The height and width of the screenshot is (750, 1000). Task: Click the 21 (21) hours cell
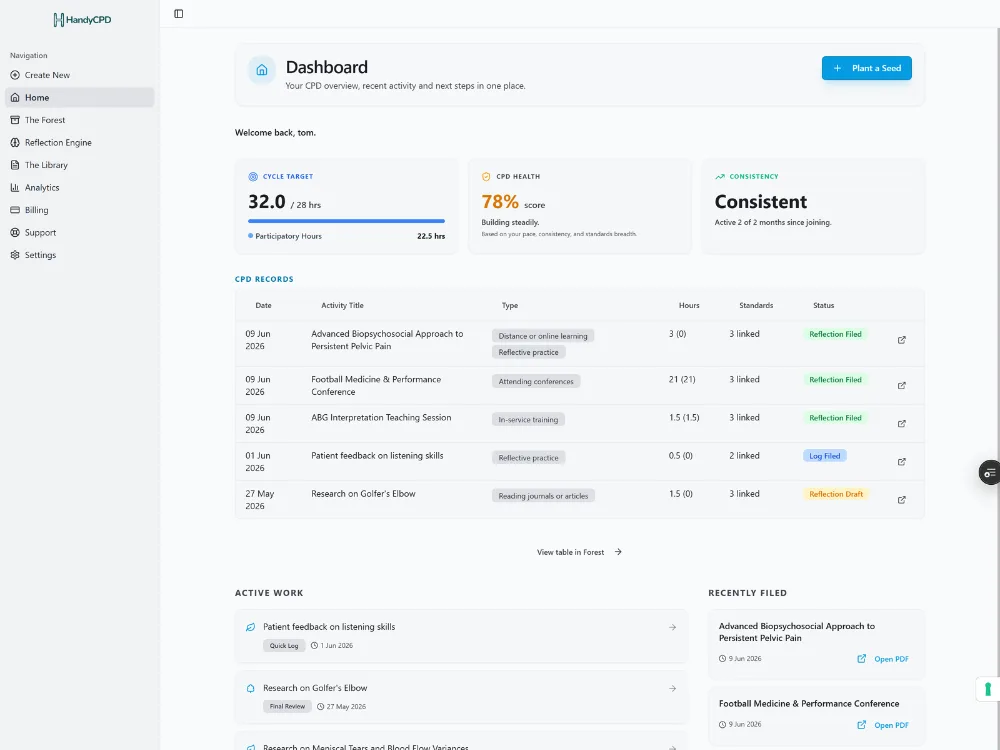(x=682, y=379)
